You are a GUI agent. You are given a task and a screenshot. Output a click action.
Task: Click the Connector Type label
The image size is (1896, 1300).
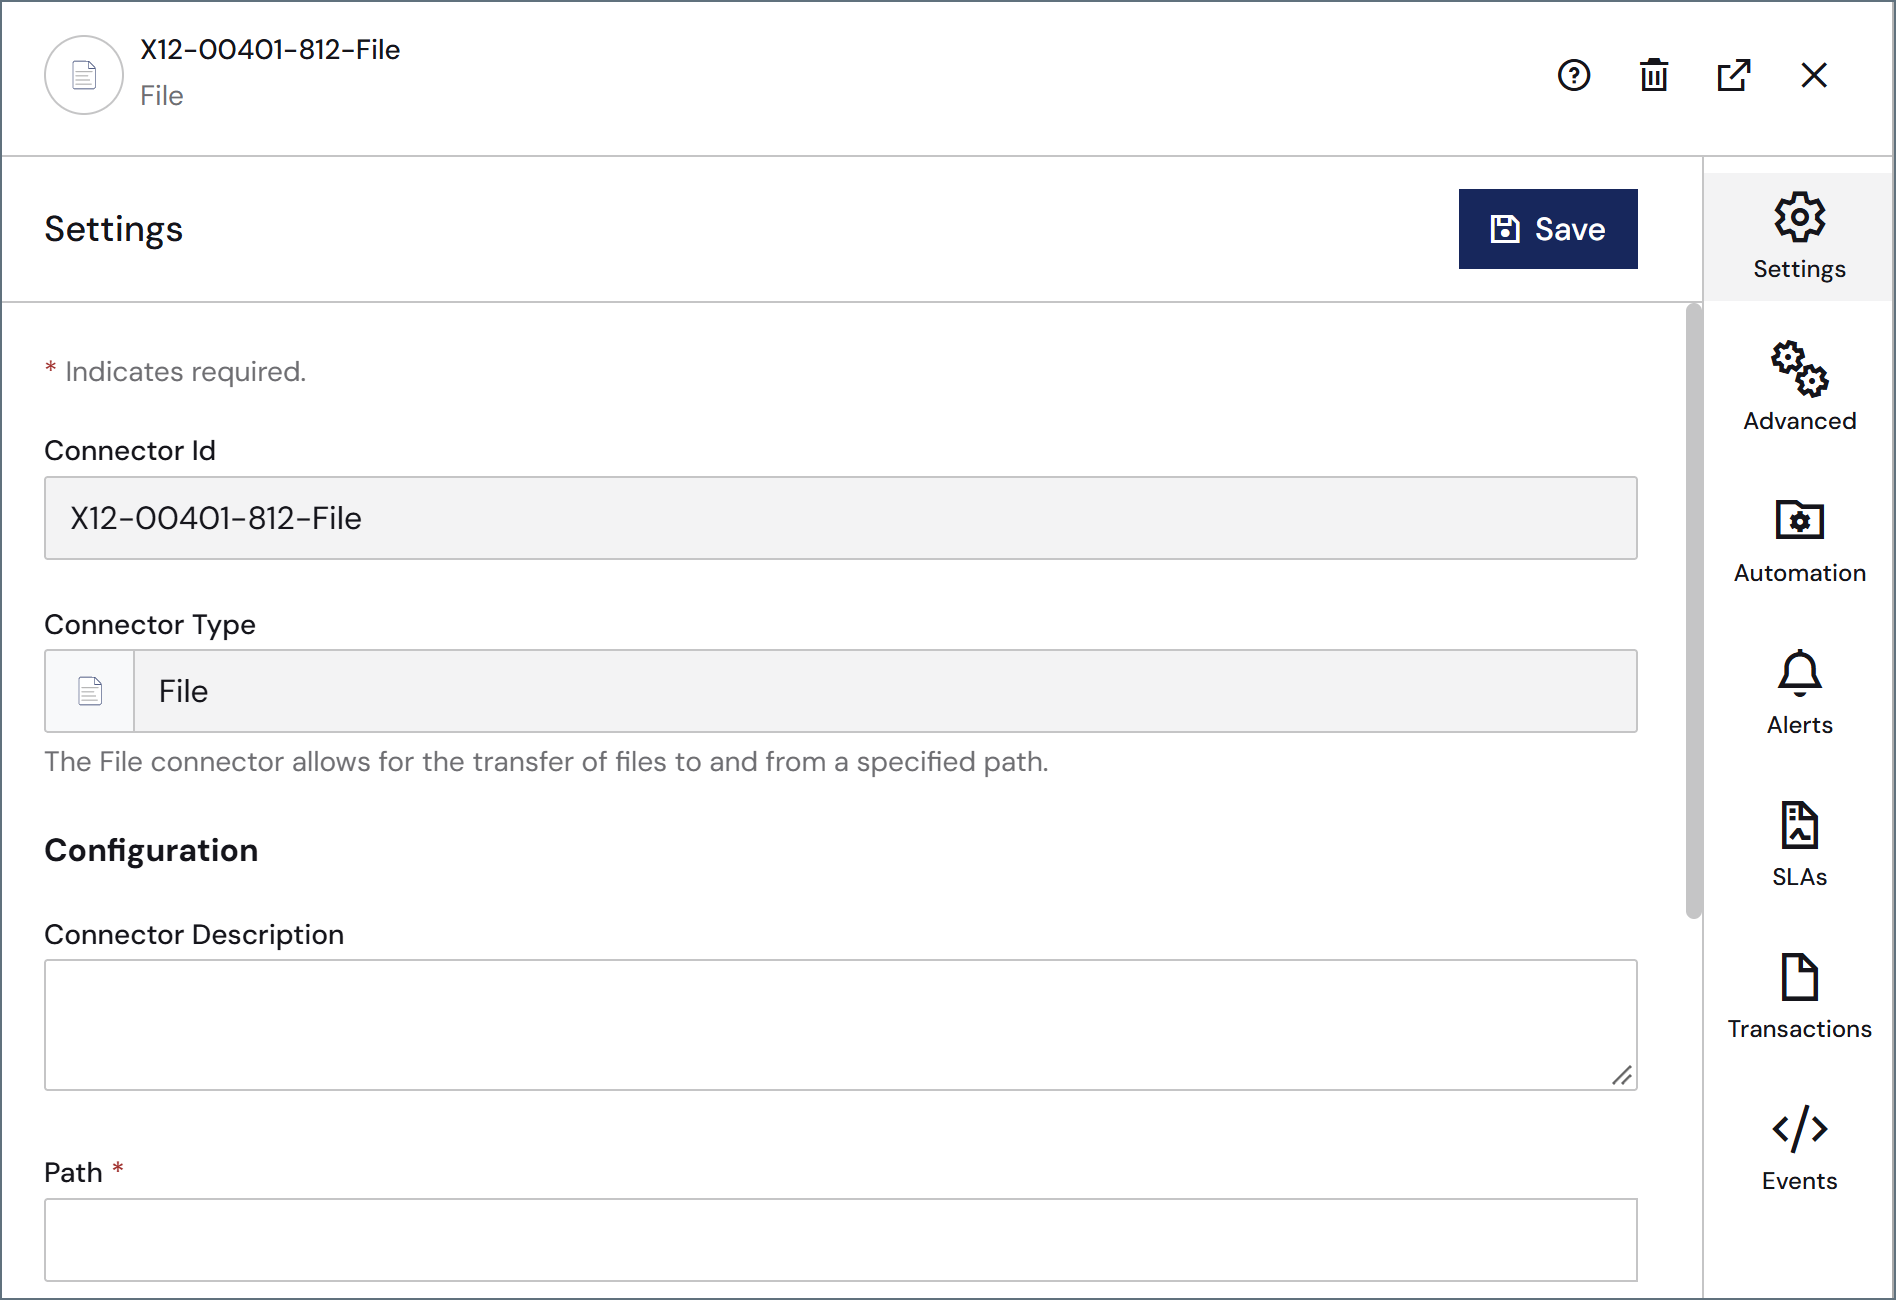pos(150,624)
